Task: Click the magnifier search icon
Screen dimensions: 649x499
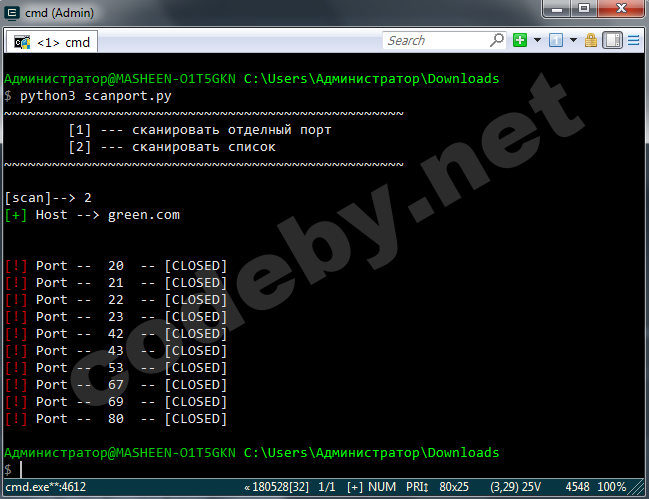Action: pos(497,40)
